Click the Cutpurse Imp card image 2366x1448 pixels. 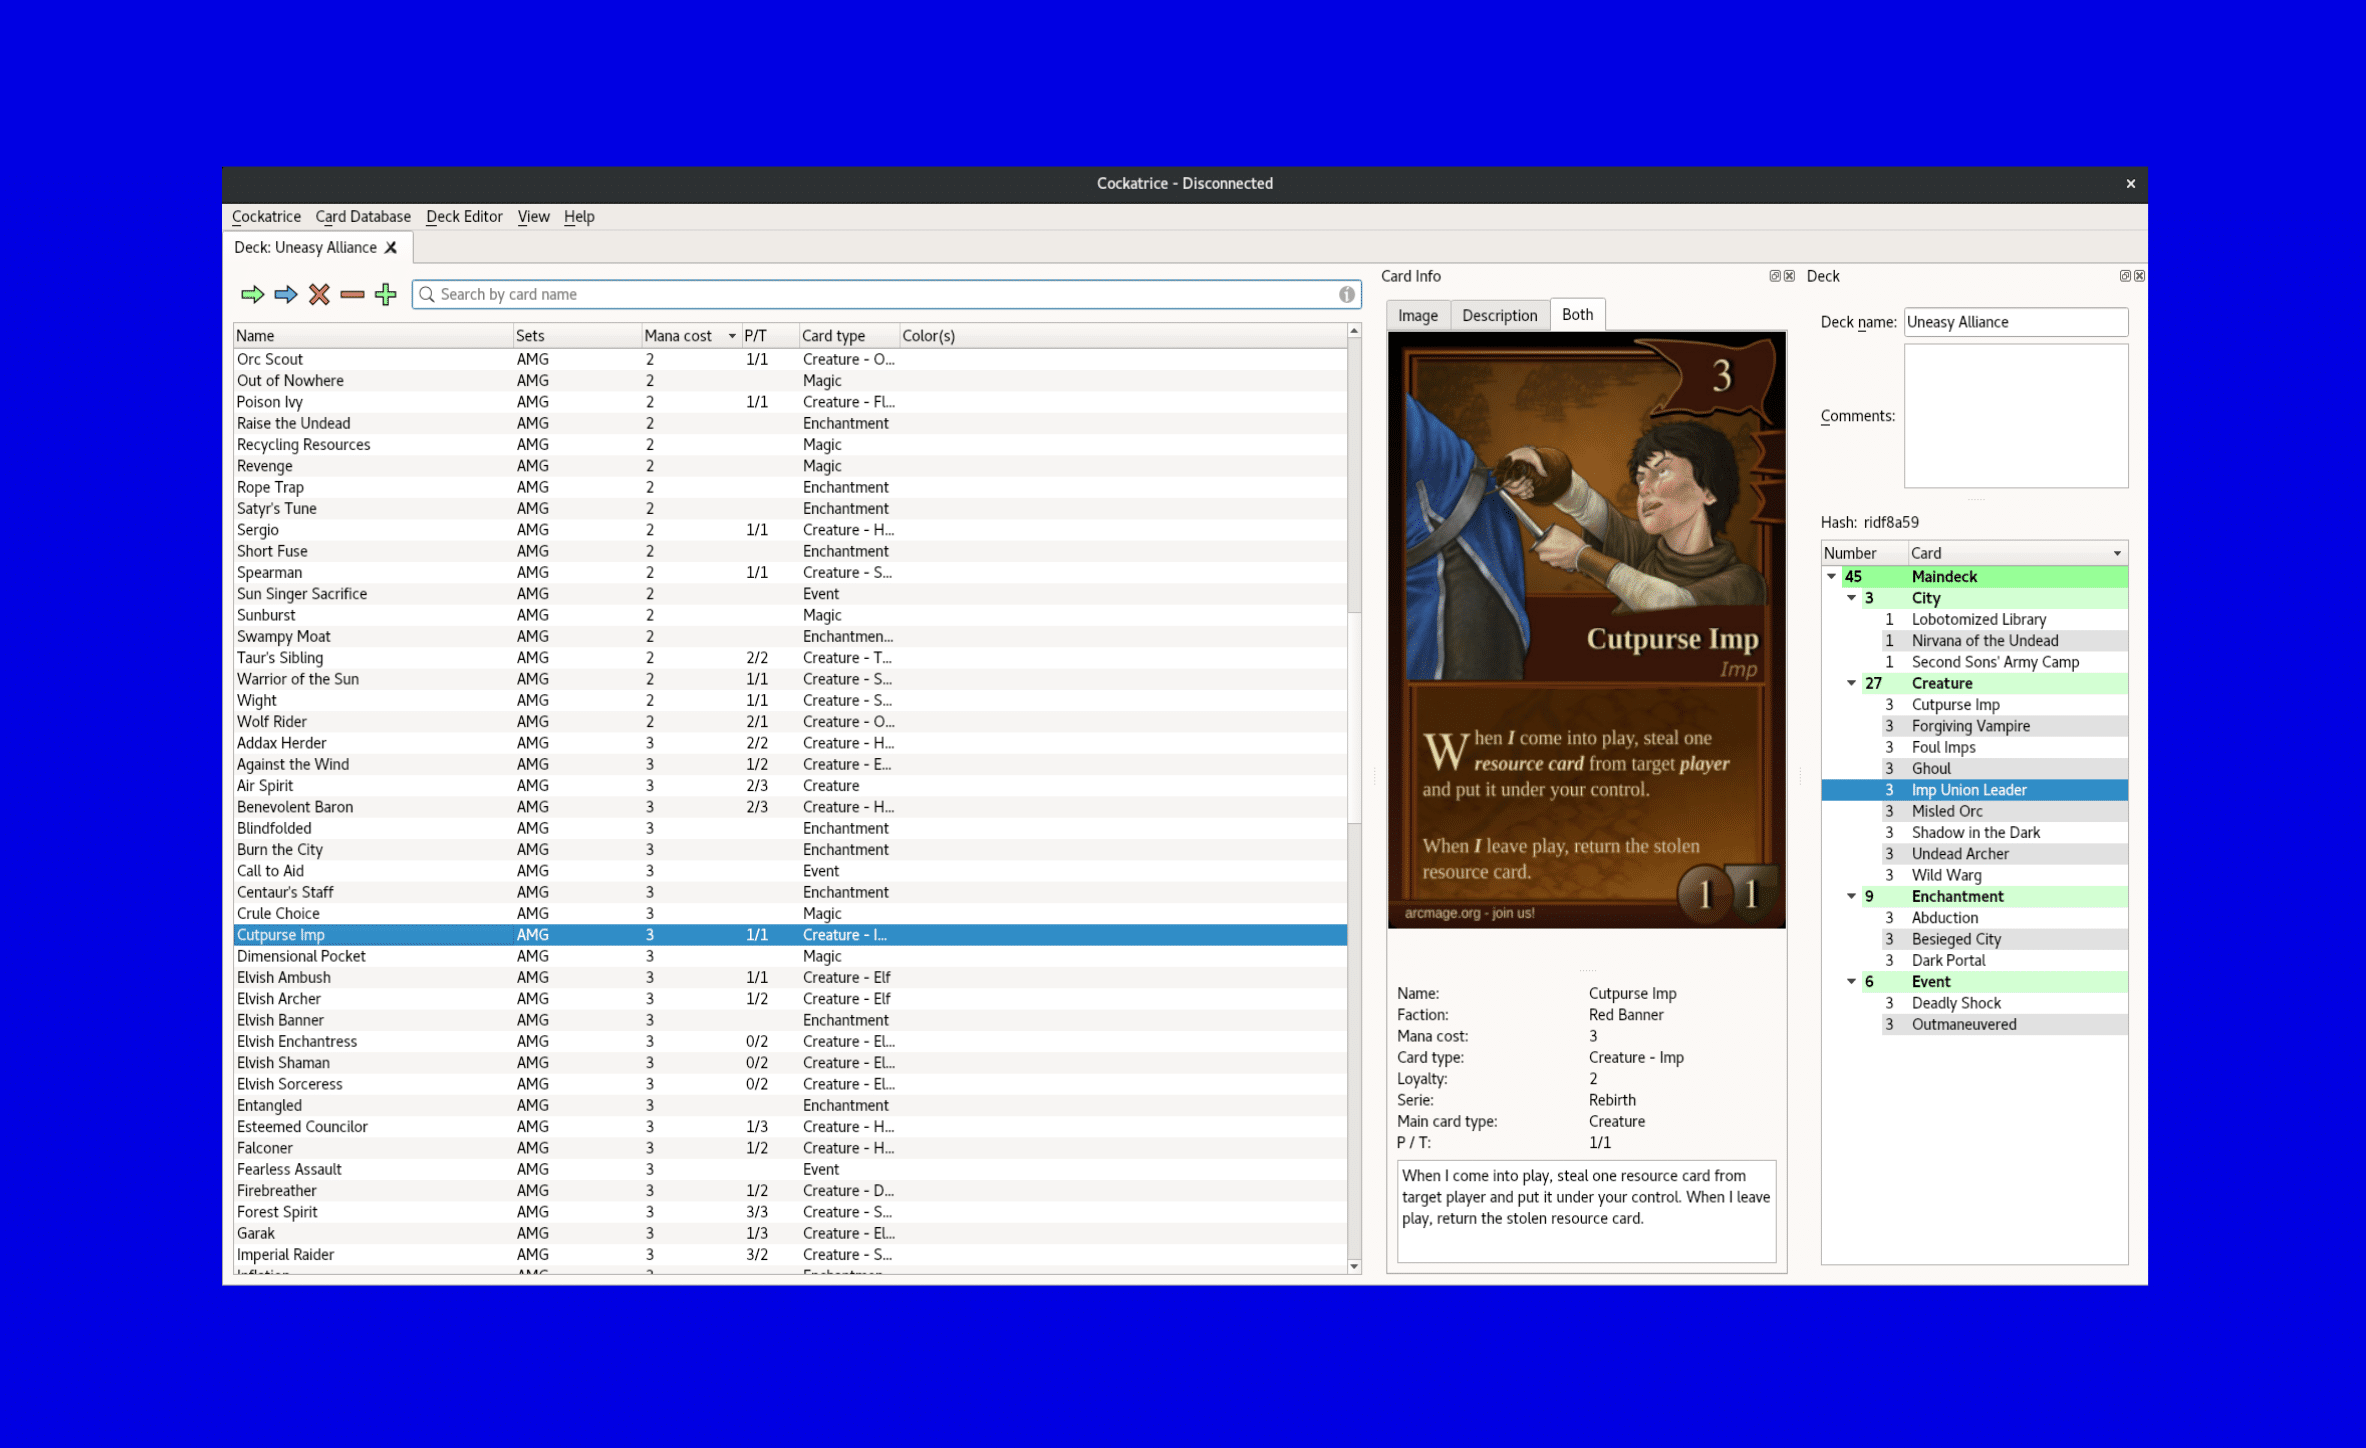pos(1586,630)
